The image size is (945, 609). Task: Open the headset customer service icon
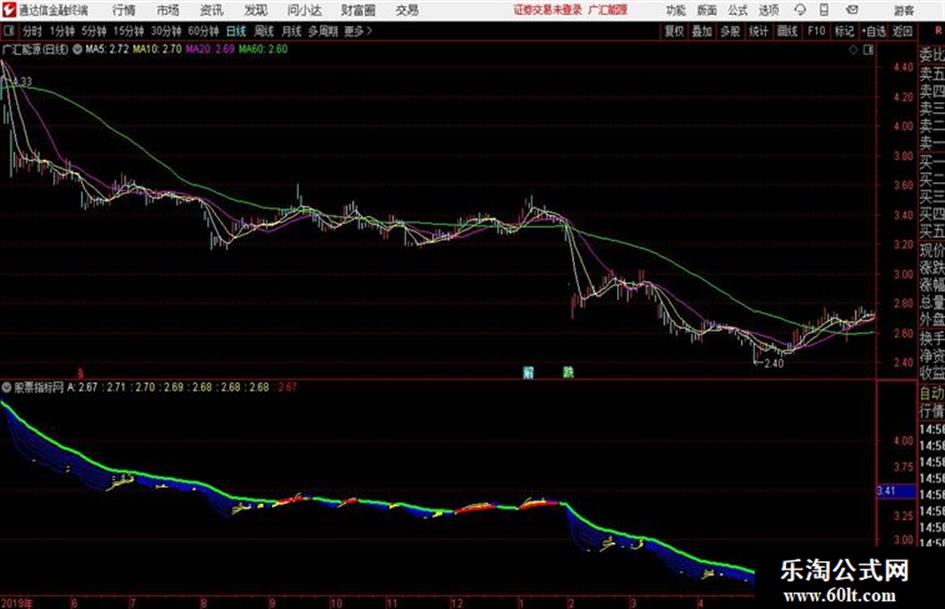coord(800,10)
